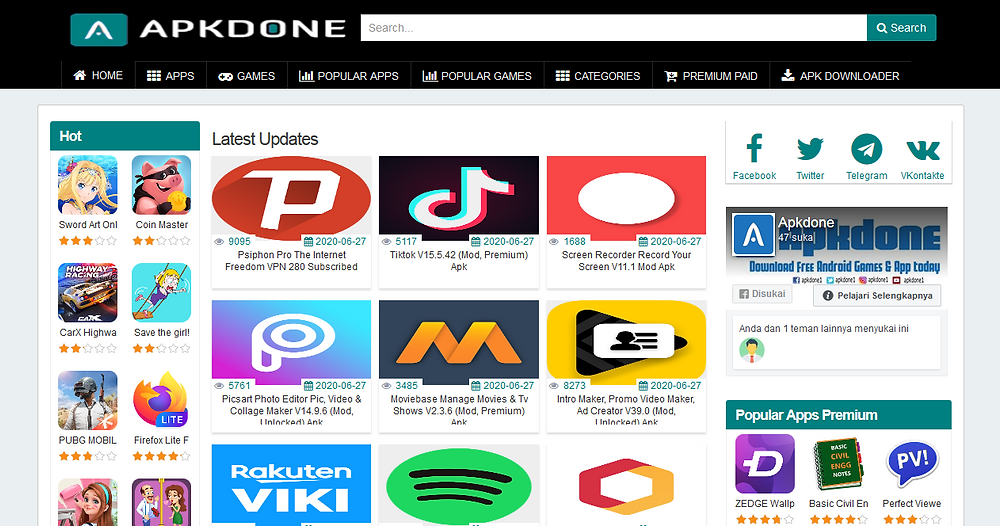Click the Popular Apps Premium heading
The image size is (1000, 526).
[806, 415]
